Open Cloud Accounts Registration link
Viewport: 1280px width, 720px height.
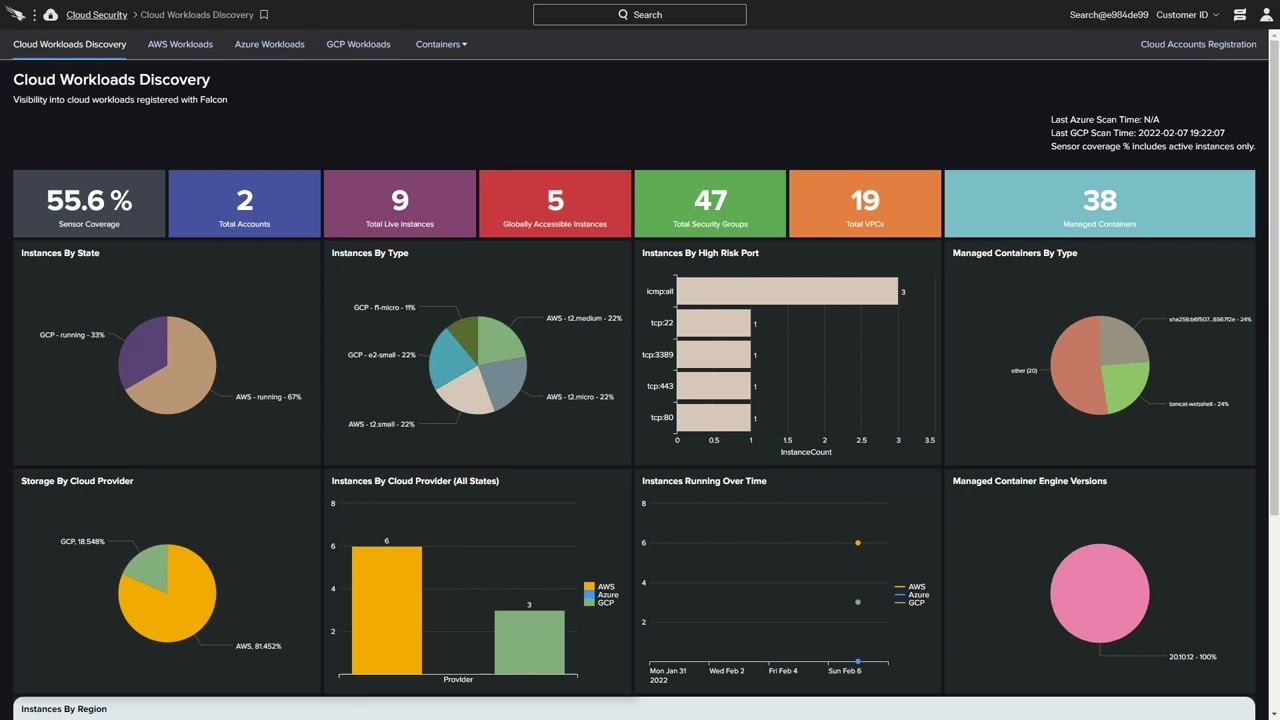point(1198,44)
